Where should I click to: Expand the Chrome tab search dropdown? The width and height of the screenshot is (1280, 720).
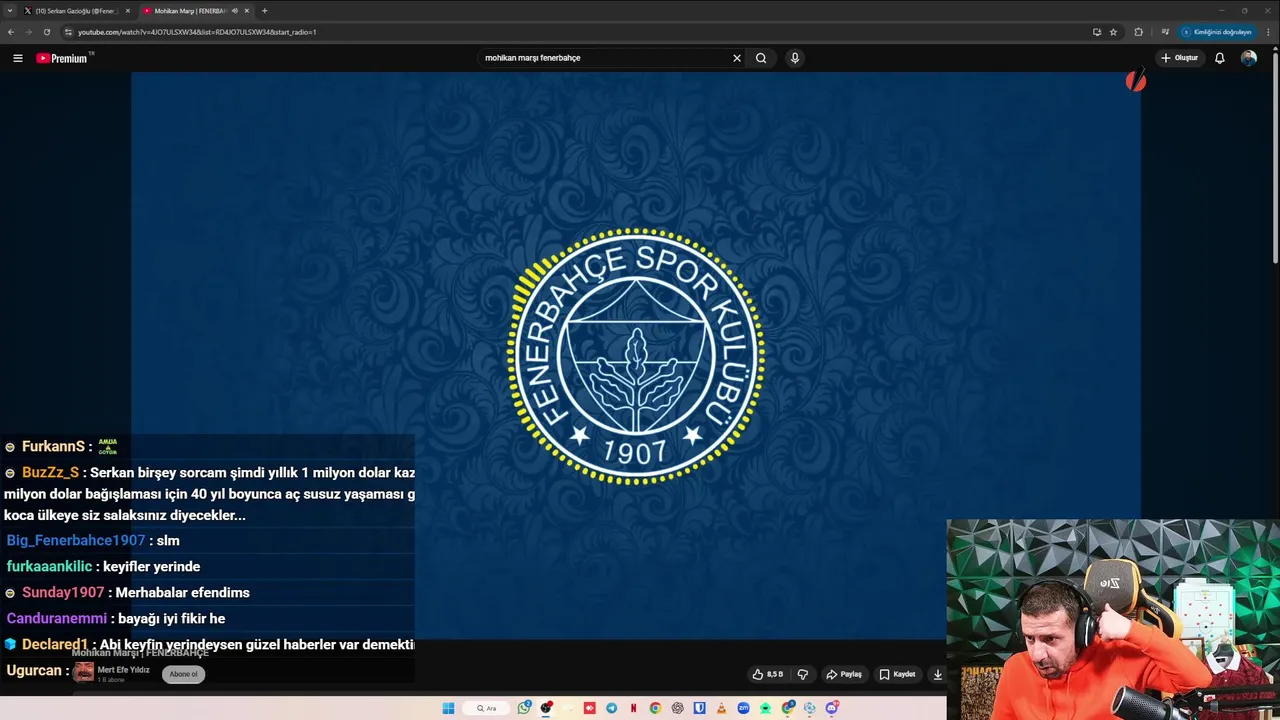click(x=10, y=11)
